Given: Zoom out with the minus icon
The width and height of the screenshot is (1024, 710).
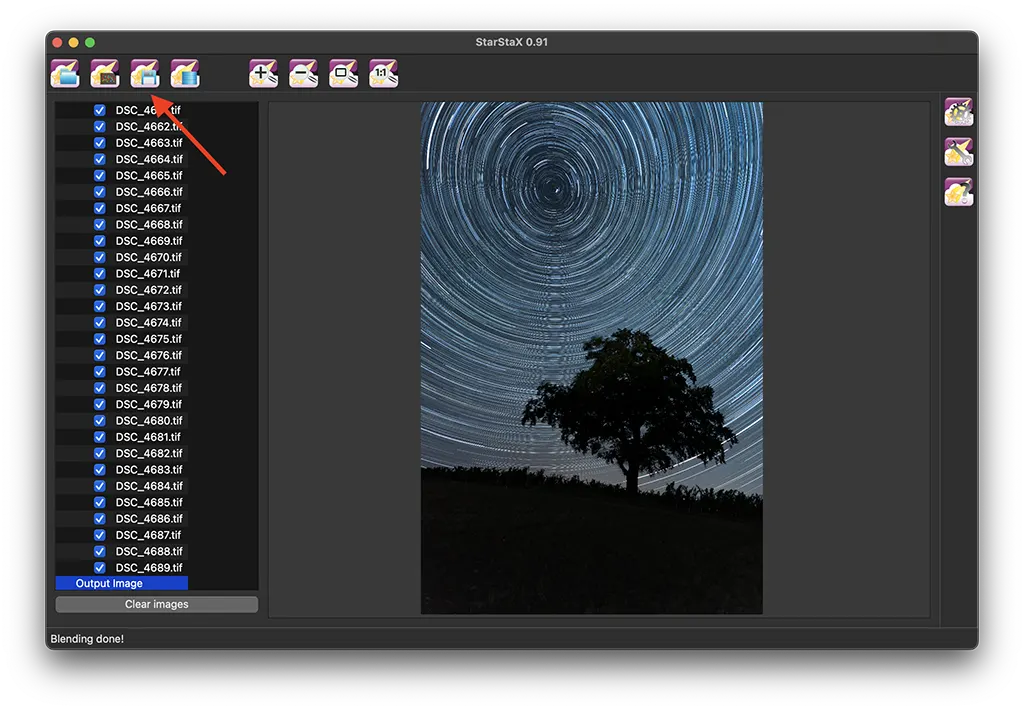Looking at the screenshot, I should pos(304,73).
